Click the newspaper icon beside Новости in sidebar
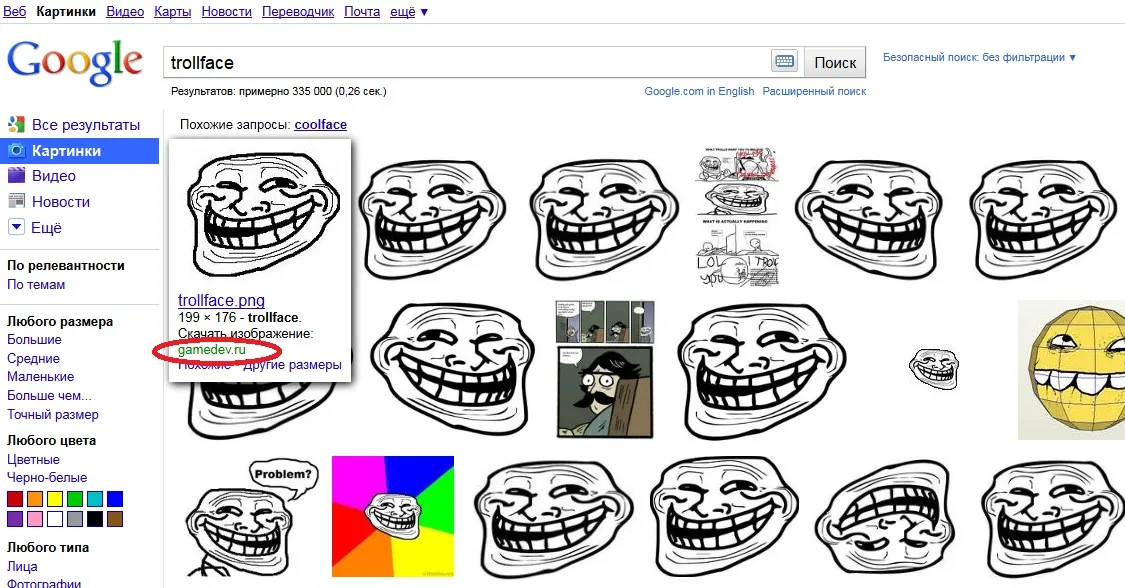This screenshot has width=1125, height=588. tap(16, 201)
